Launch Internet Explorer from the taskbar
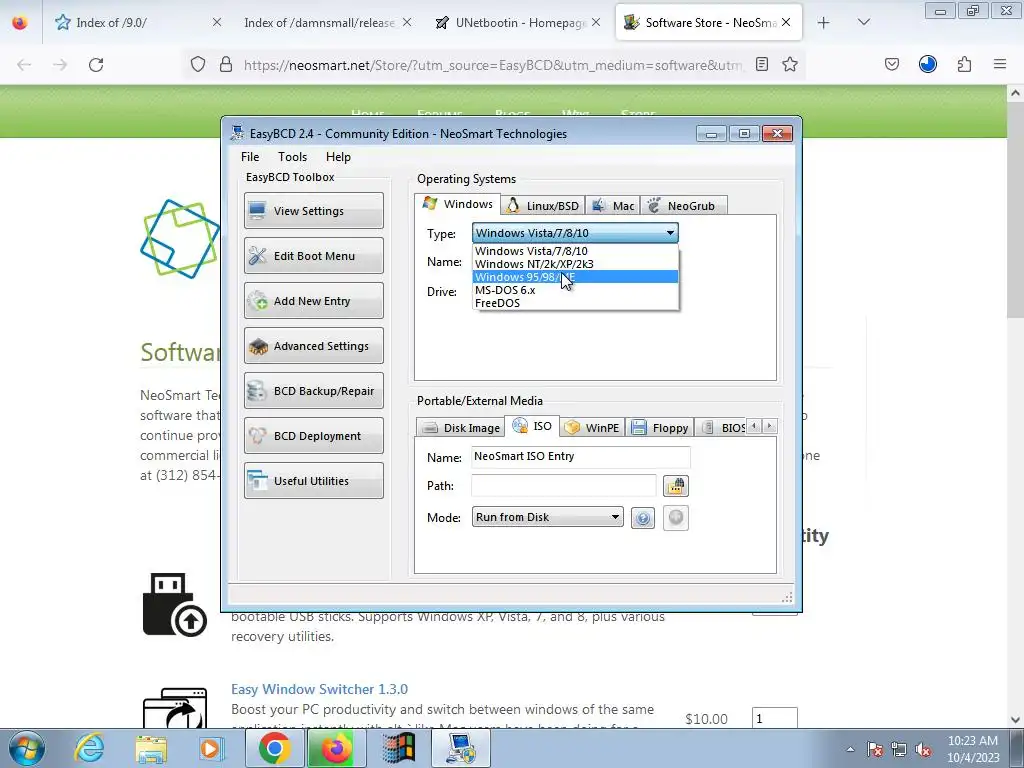 89,748
